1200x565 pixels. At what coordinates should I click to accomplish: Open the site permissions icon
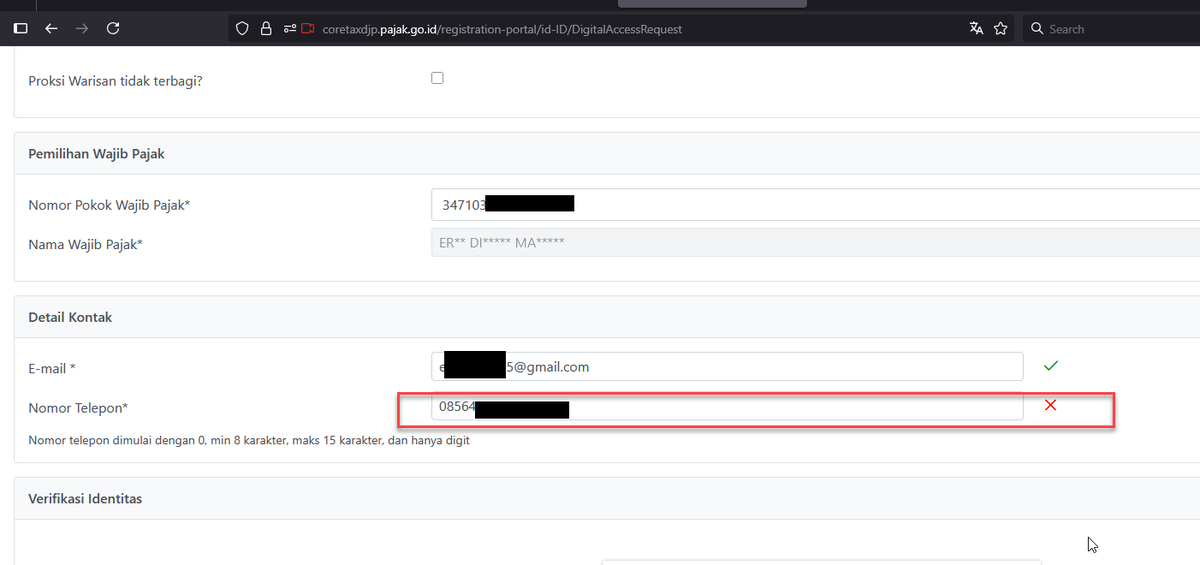click(289, 29)
